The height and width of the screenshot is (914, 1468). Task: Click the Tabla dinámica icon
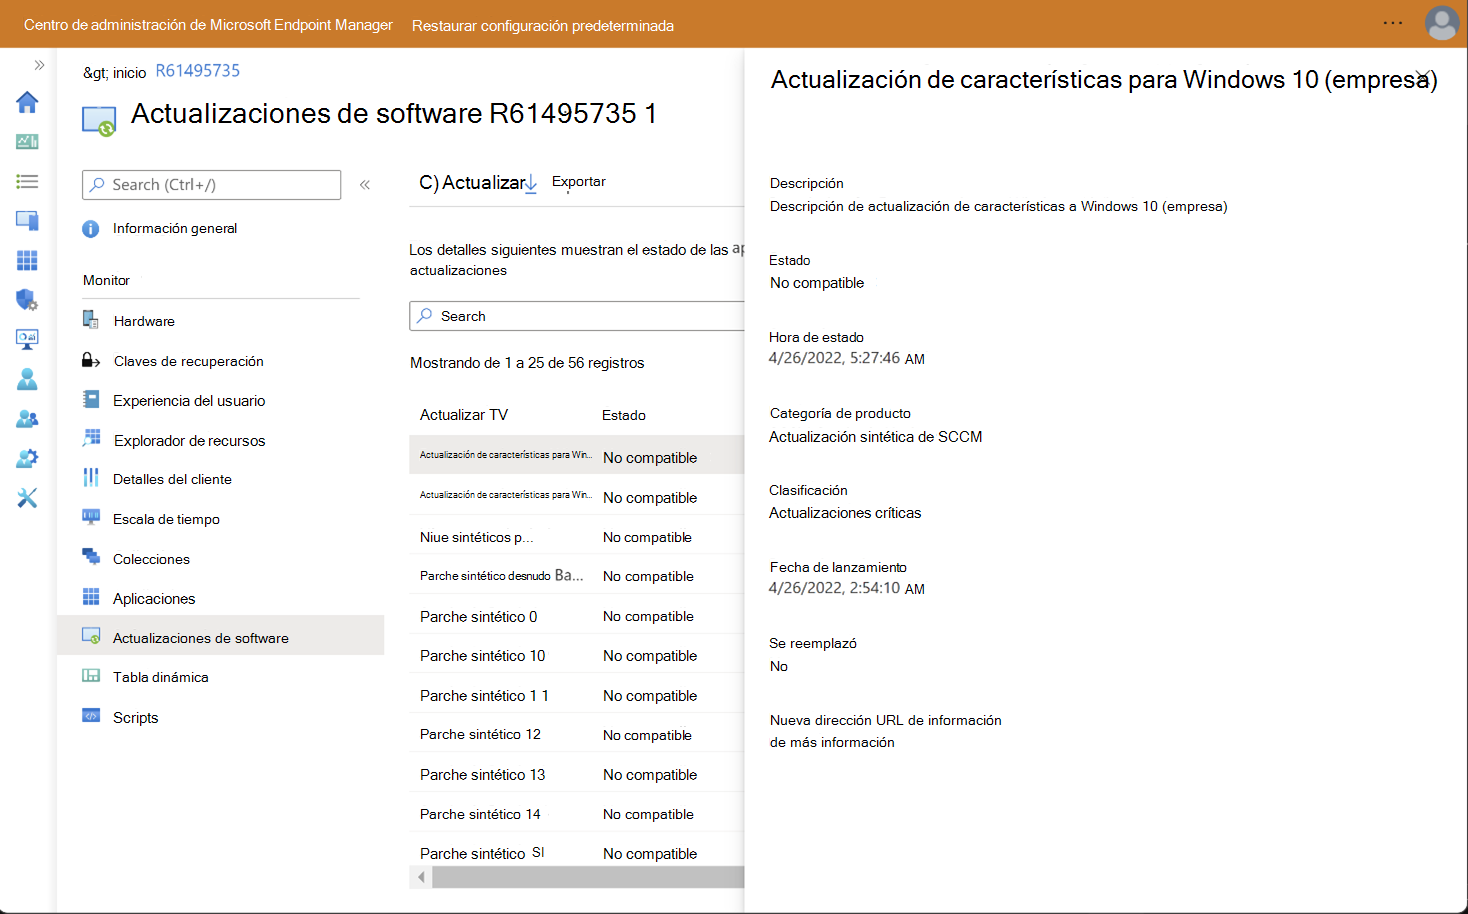[x=91, y=676]
